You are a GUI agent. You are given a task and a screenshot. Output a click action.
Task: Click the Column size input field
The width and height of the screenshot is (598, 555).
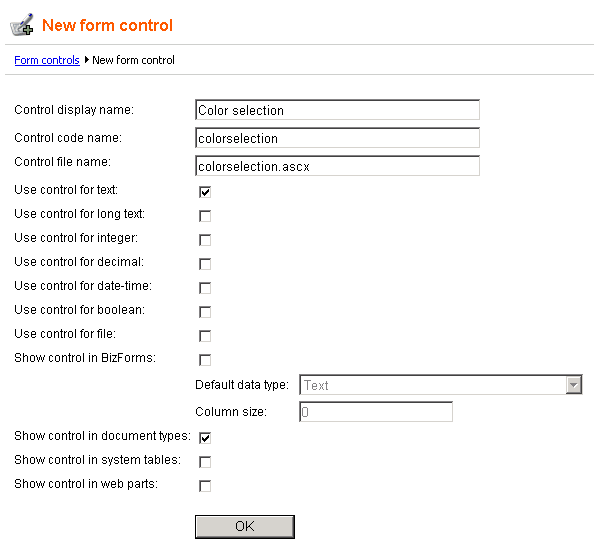[376, 412]
